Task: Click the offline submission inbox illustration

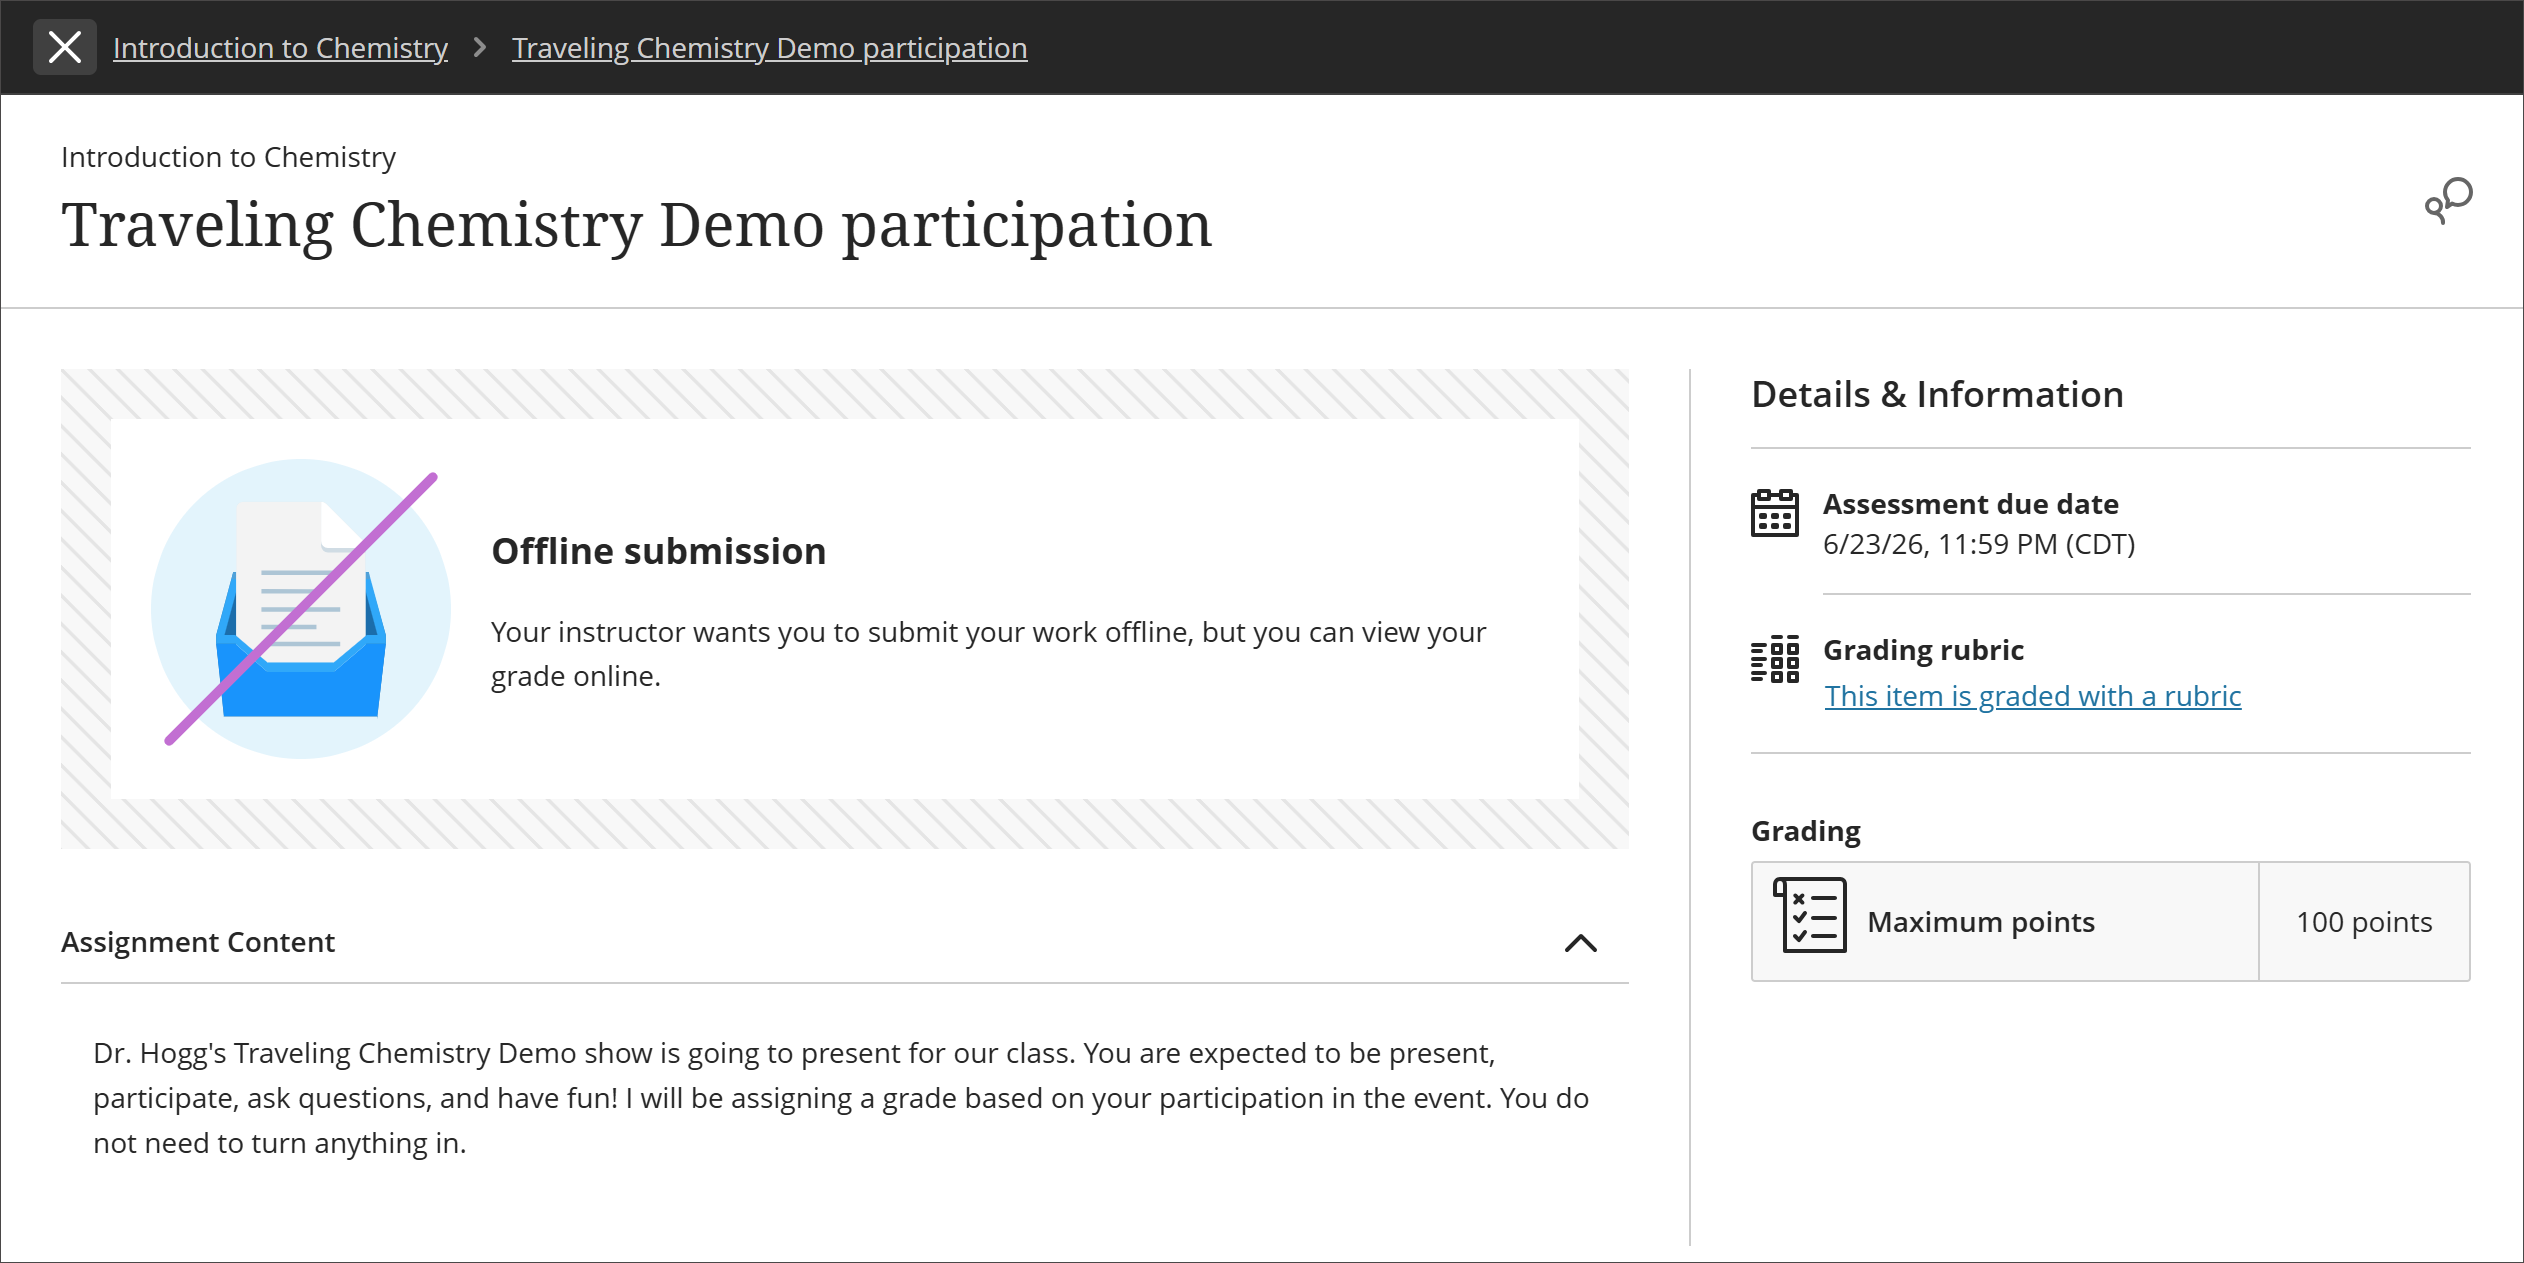Action: click(301, 608)
